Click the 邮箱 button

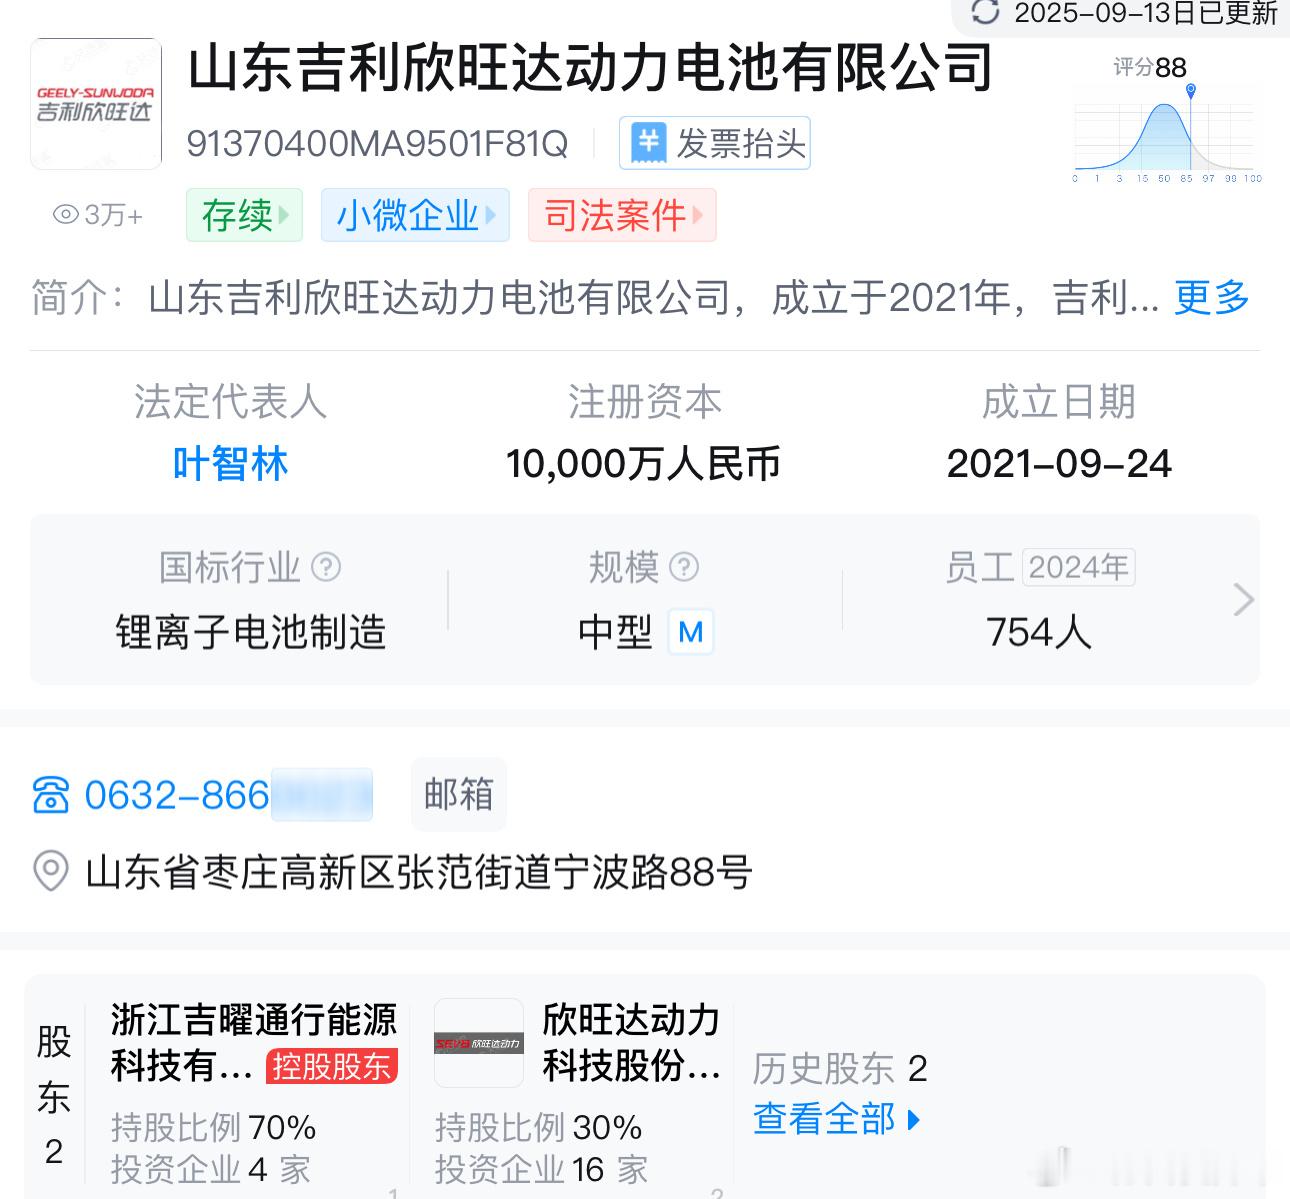[x=459, y=794]
